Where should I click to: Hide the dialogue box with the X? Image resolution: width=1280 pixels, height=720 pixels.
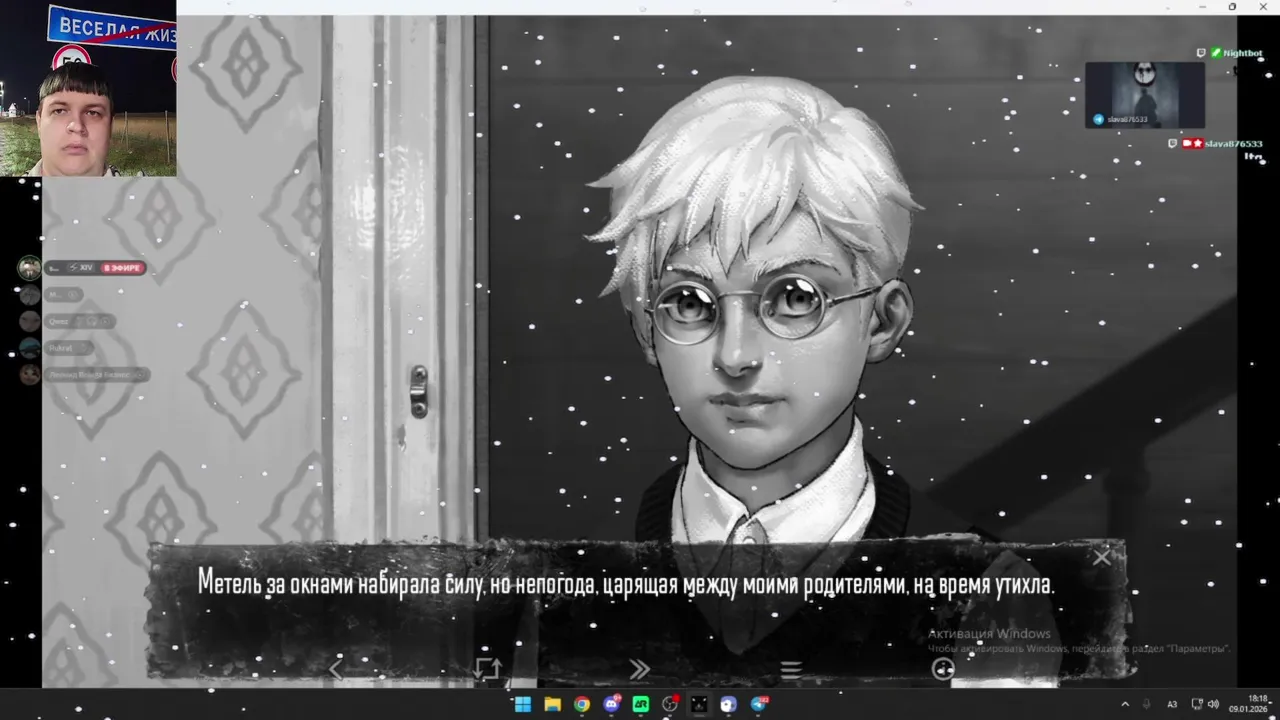tap(1101, 557)
